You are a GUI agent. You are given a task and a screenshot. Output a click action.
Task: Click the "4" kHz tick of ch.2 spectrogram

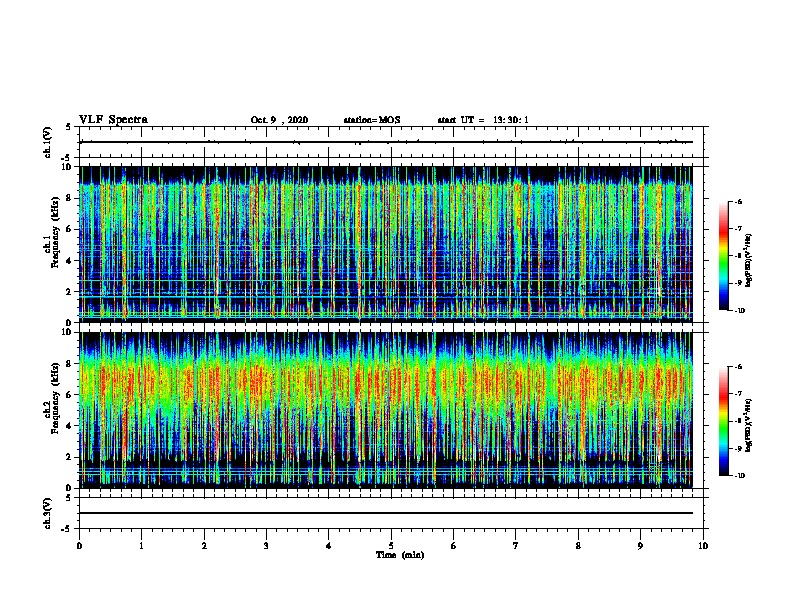click(x=69, y=426)
